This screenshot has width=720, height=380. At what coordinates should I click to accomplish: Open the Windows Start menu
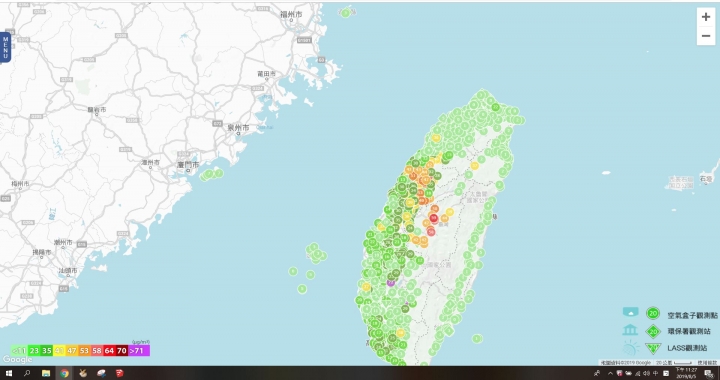(8, 373)
